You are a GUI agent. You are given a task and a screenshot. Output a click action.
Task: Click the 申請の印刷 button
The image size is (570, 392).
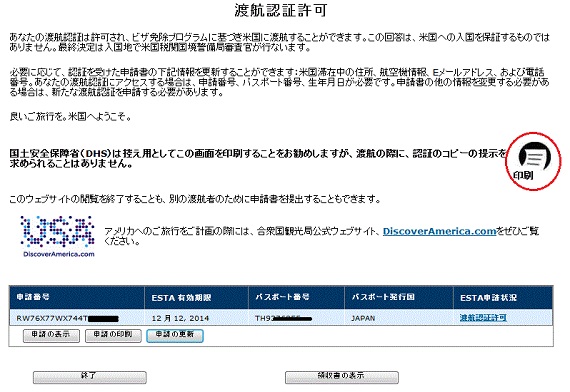click(113, 335)
